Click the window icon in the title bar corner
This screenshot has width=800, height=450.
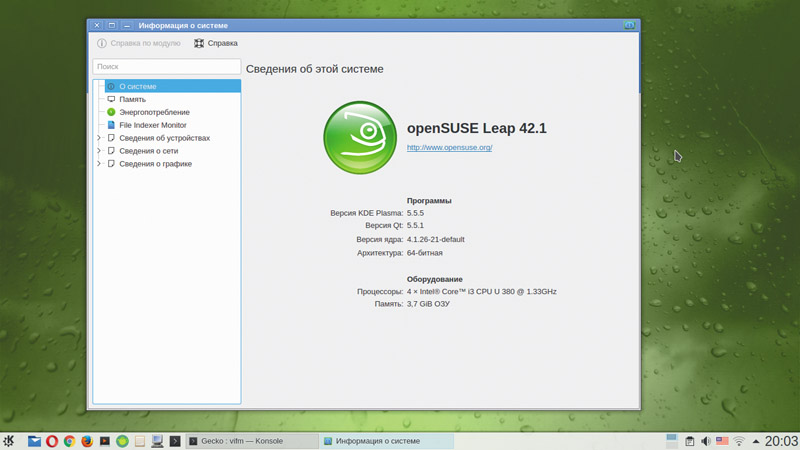[x=630, y=25]
